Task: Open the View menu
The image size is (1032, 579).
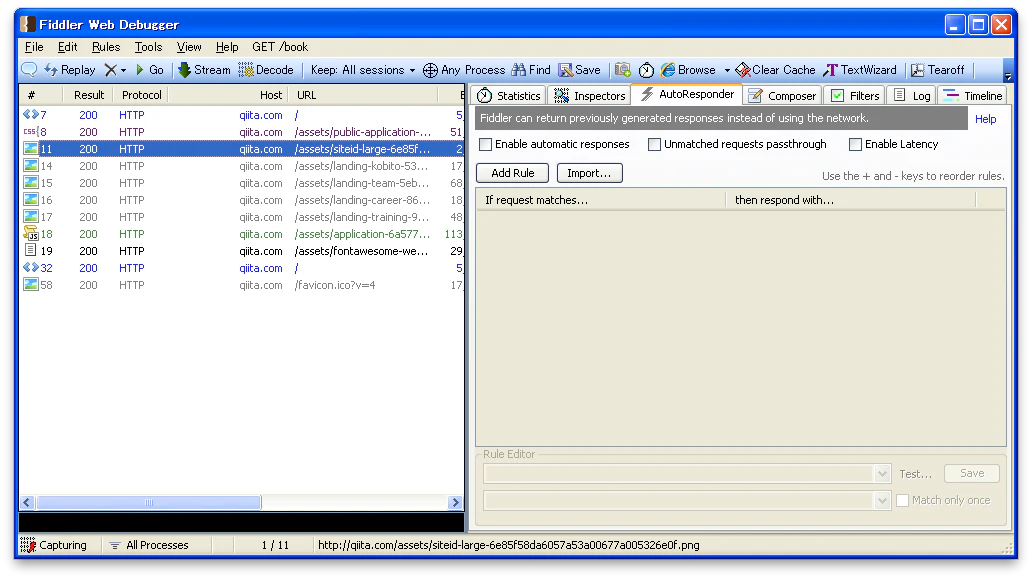Action: 189,47
